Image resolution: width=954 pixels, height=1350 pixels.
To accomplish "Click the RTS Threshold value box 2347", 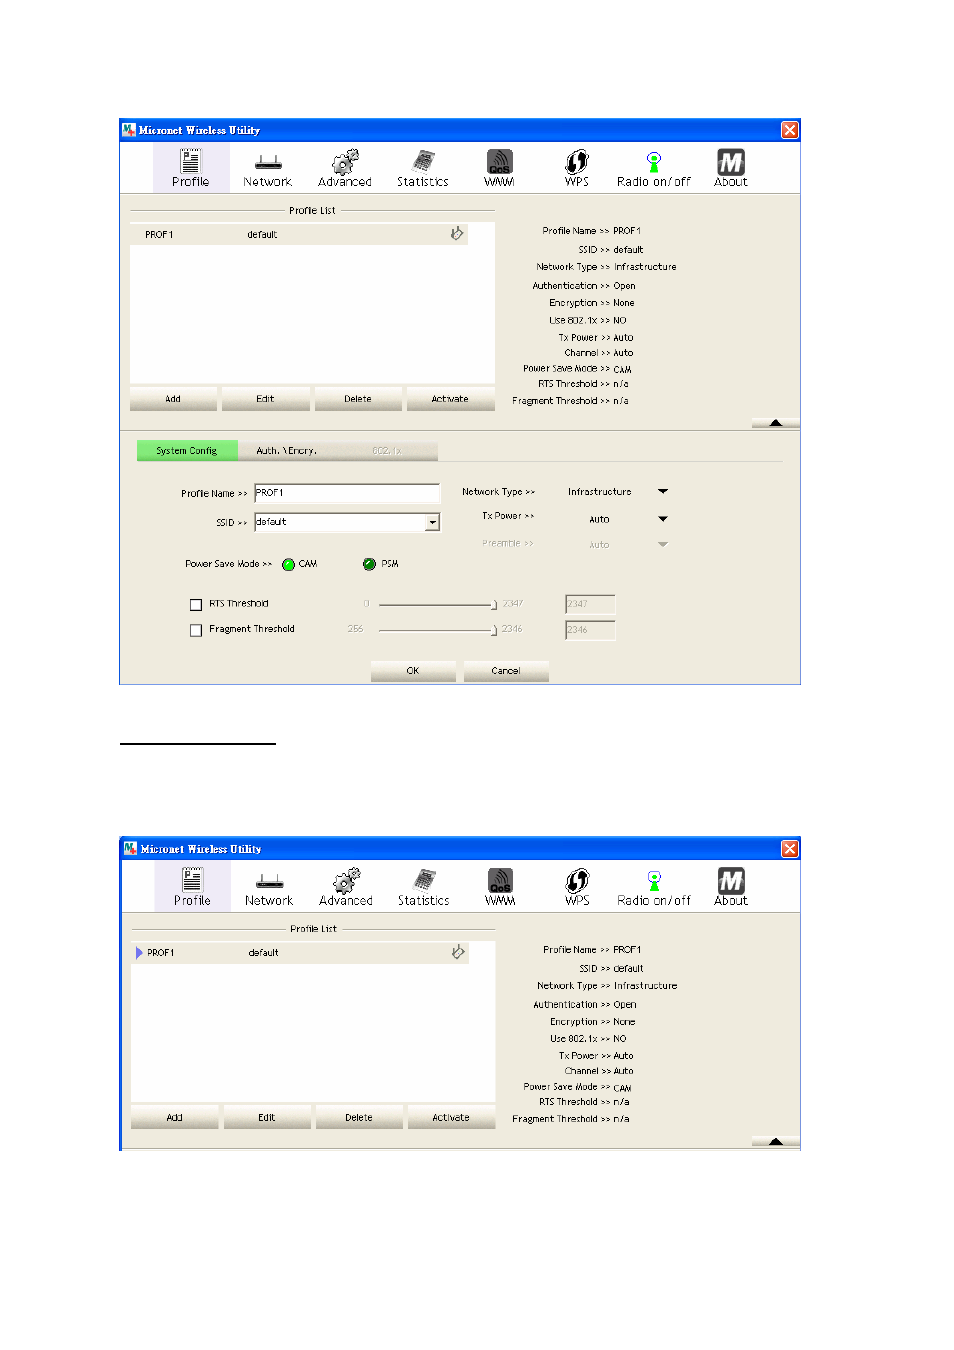I will [x=590, y=604].
